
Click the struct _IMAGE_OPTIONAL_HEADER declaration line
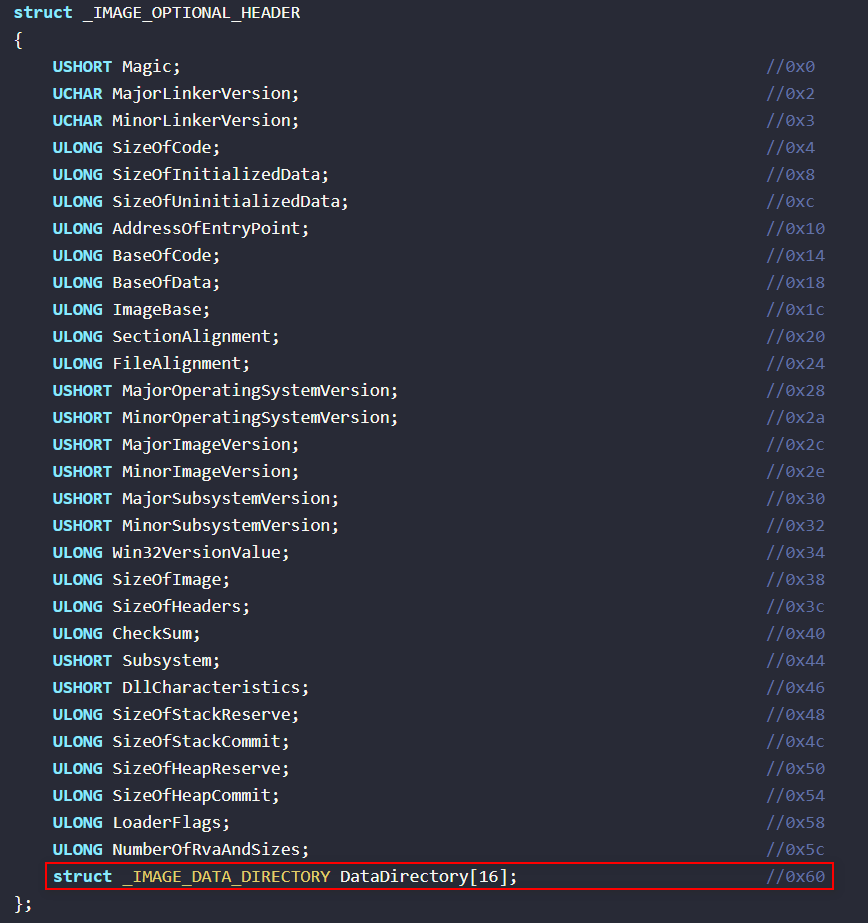coord(157,12)
